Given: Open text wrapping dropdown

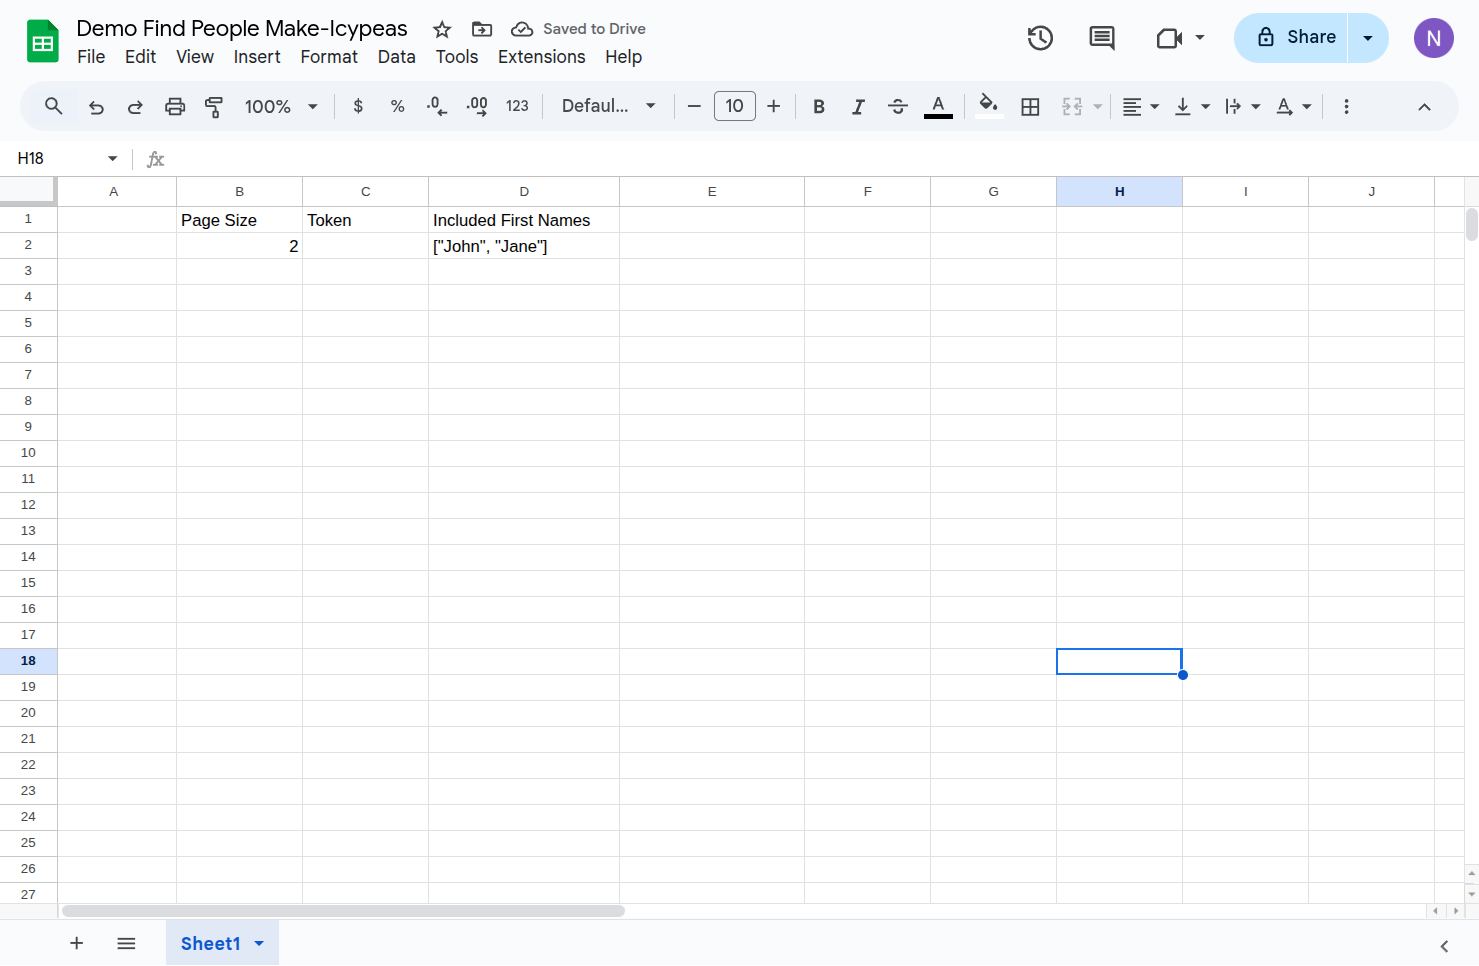Looking at the screenshot, I should pos(1242,106).
